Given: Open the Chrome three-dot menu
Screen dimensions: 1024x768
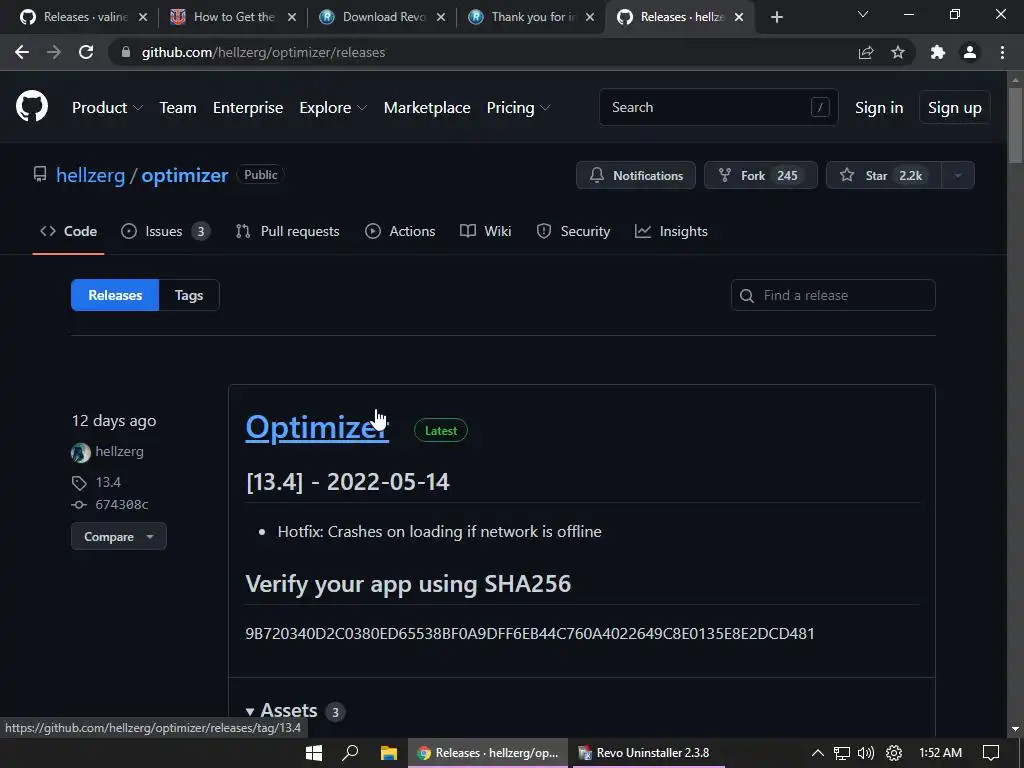Looking at the screenshot, I should click(x=1002, y=52).
